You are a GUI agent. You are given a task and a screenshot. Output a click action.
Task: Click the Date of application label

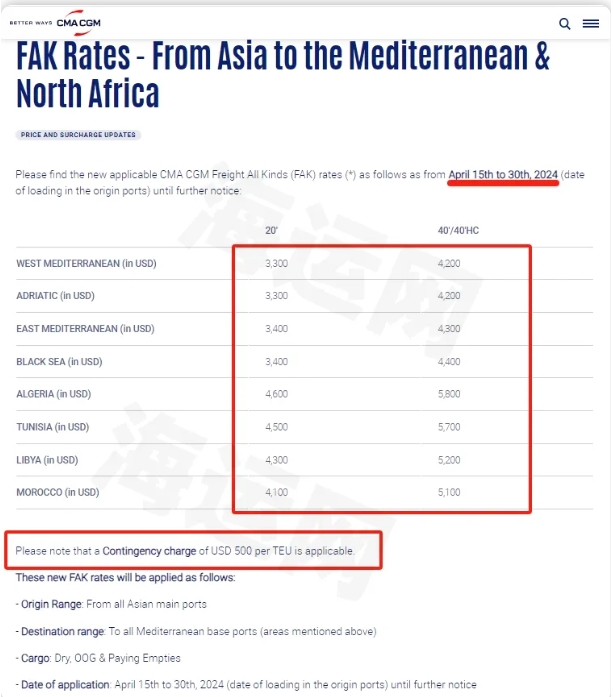(x=65, y=685)
